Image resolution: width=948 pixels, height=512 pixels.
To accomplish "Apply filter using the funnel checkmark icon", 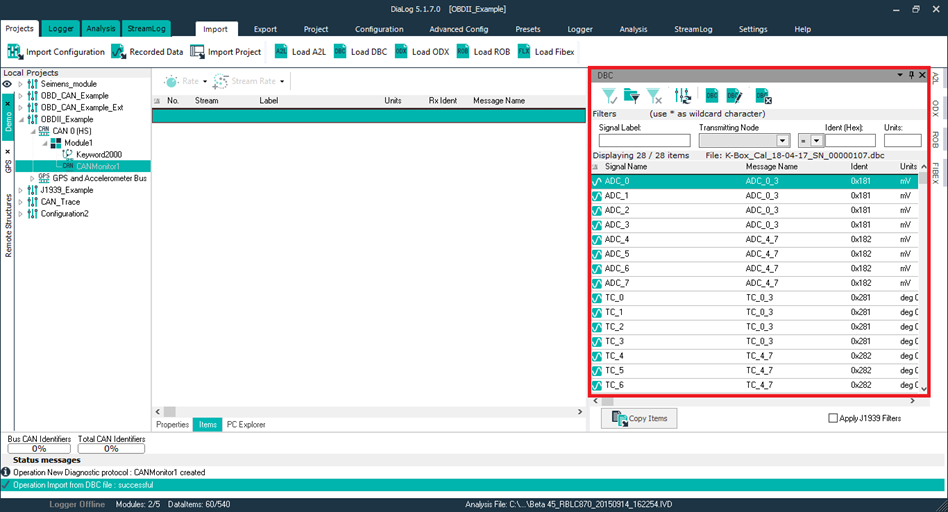I will click(608, 96).
